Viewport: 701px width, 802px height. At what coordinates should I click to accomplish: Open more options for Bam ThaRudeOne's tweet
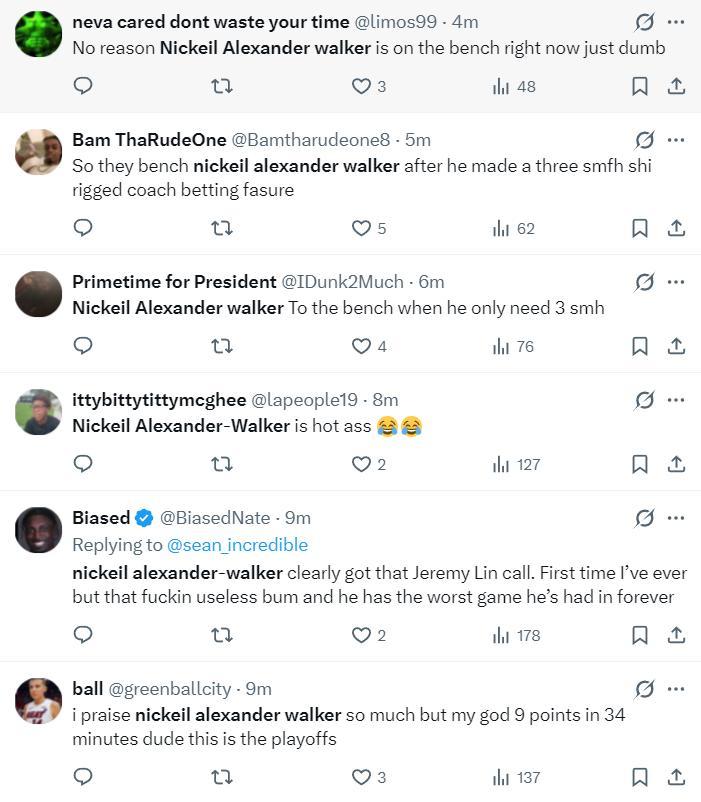(676, 140)
